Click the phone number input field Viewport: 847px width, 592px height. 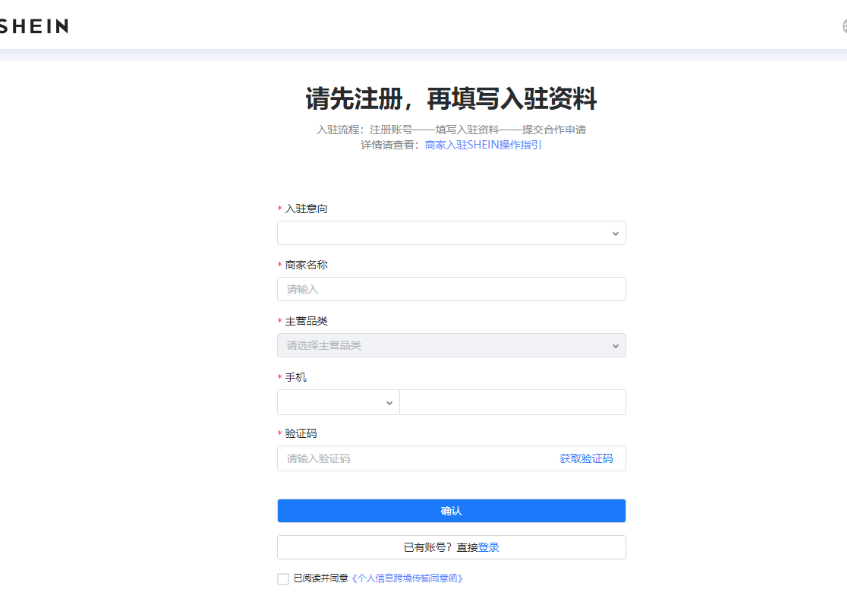click(513, 402)
